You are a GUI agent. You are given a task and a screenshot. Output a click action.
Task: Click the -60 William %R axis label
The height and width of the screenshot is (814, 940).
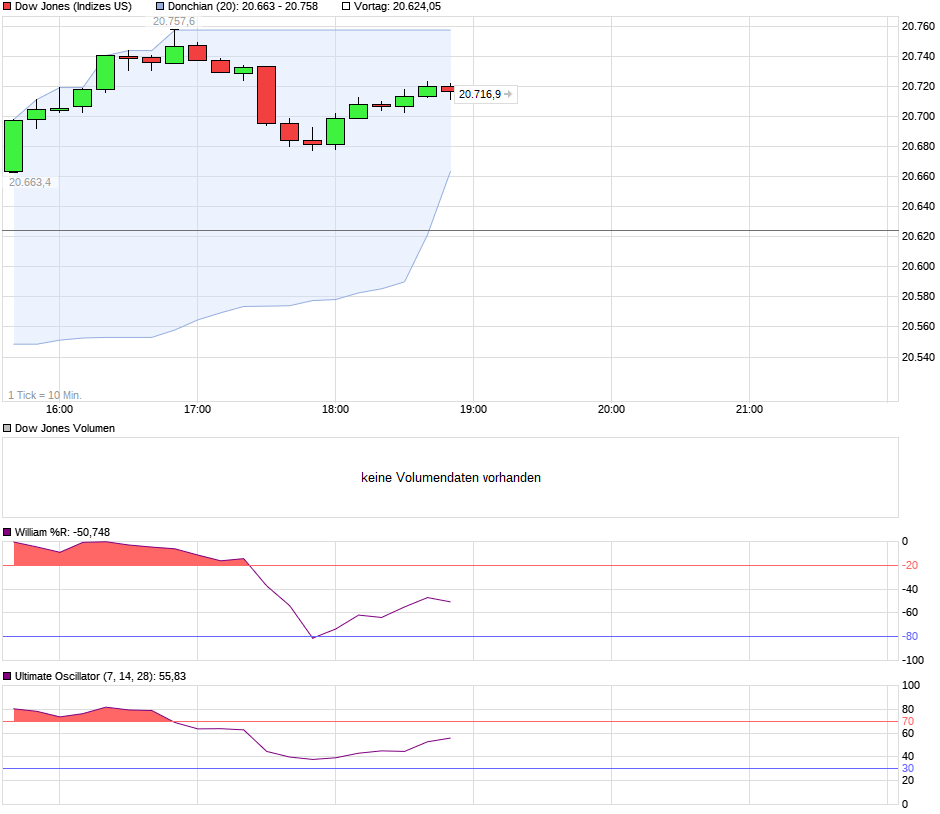(911, 613)
